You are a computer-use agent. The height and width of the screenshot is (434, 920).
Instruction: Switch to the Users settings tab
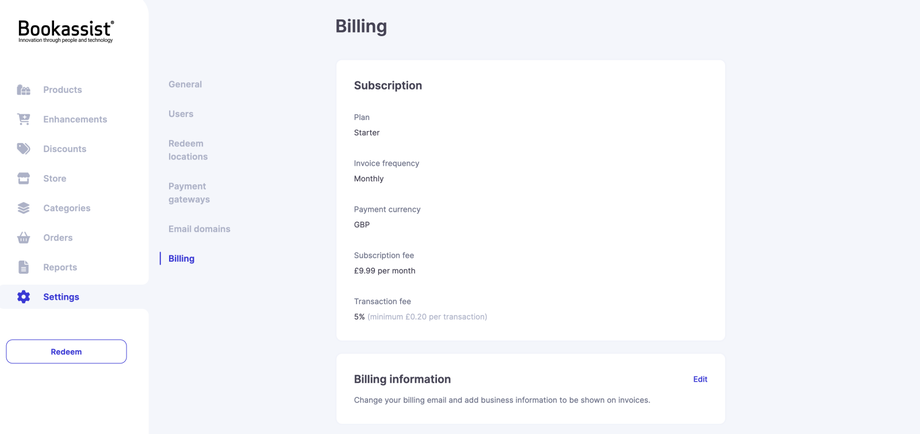[181, 114]
